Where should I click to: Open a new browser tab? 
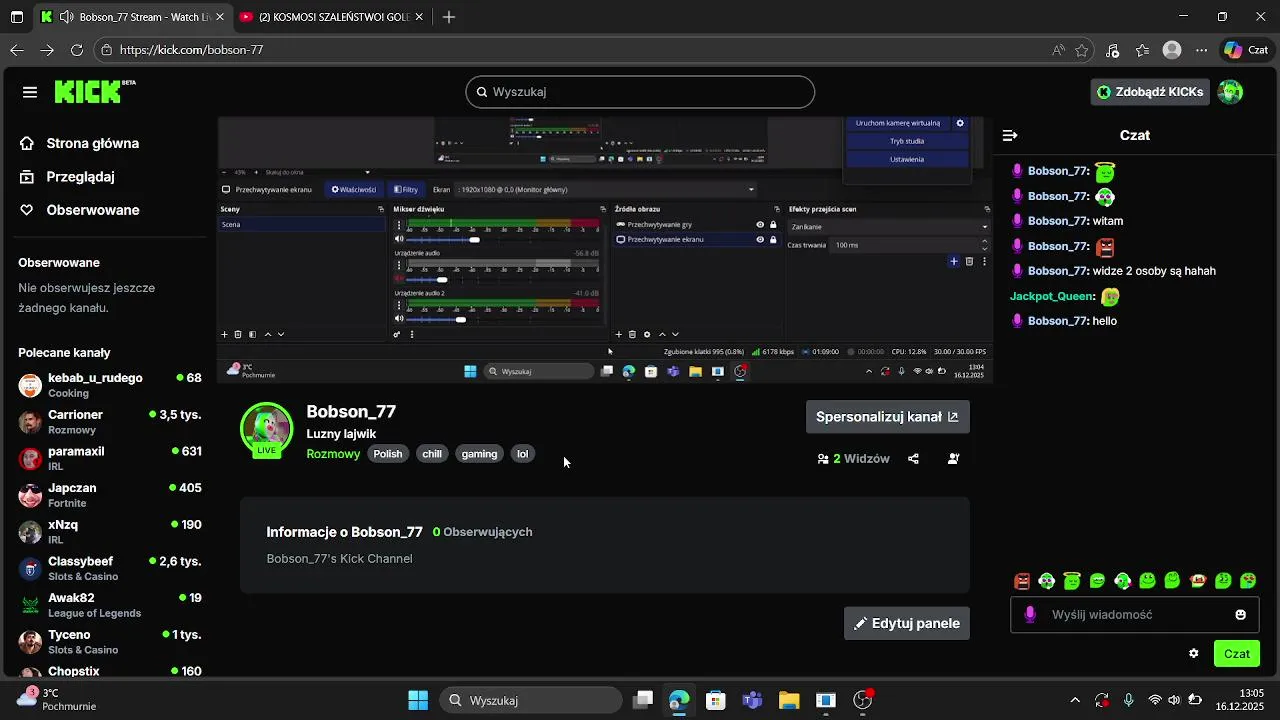coord(449,17)
